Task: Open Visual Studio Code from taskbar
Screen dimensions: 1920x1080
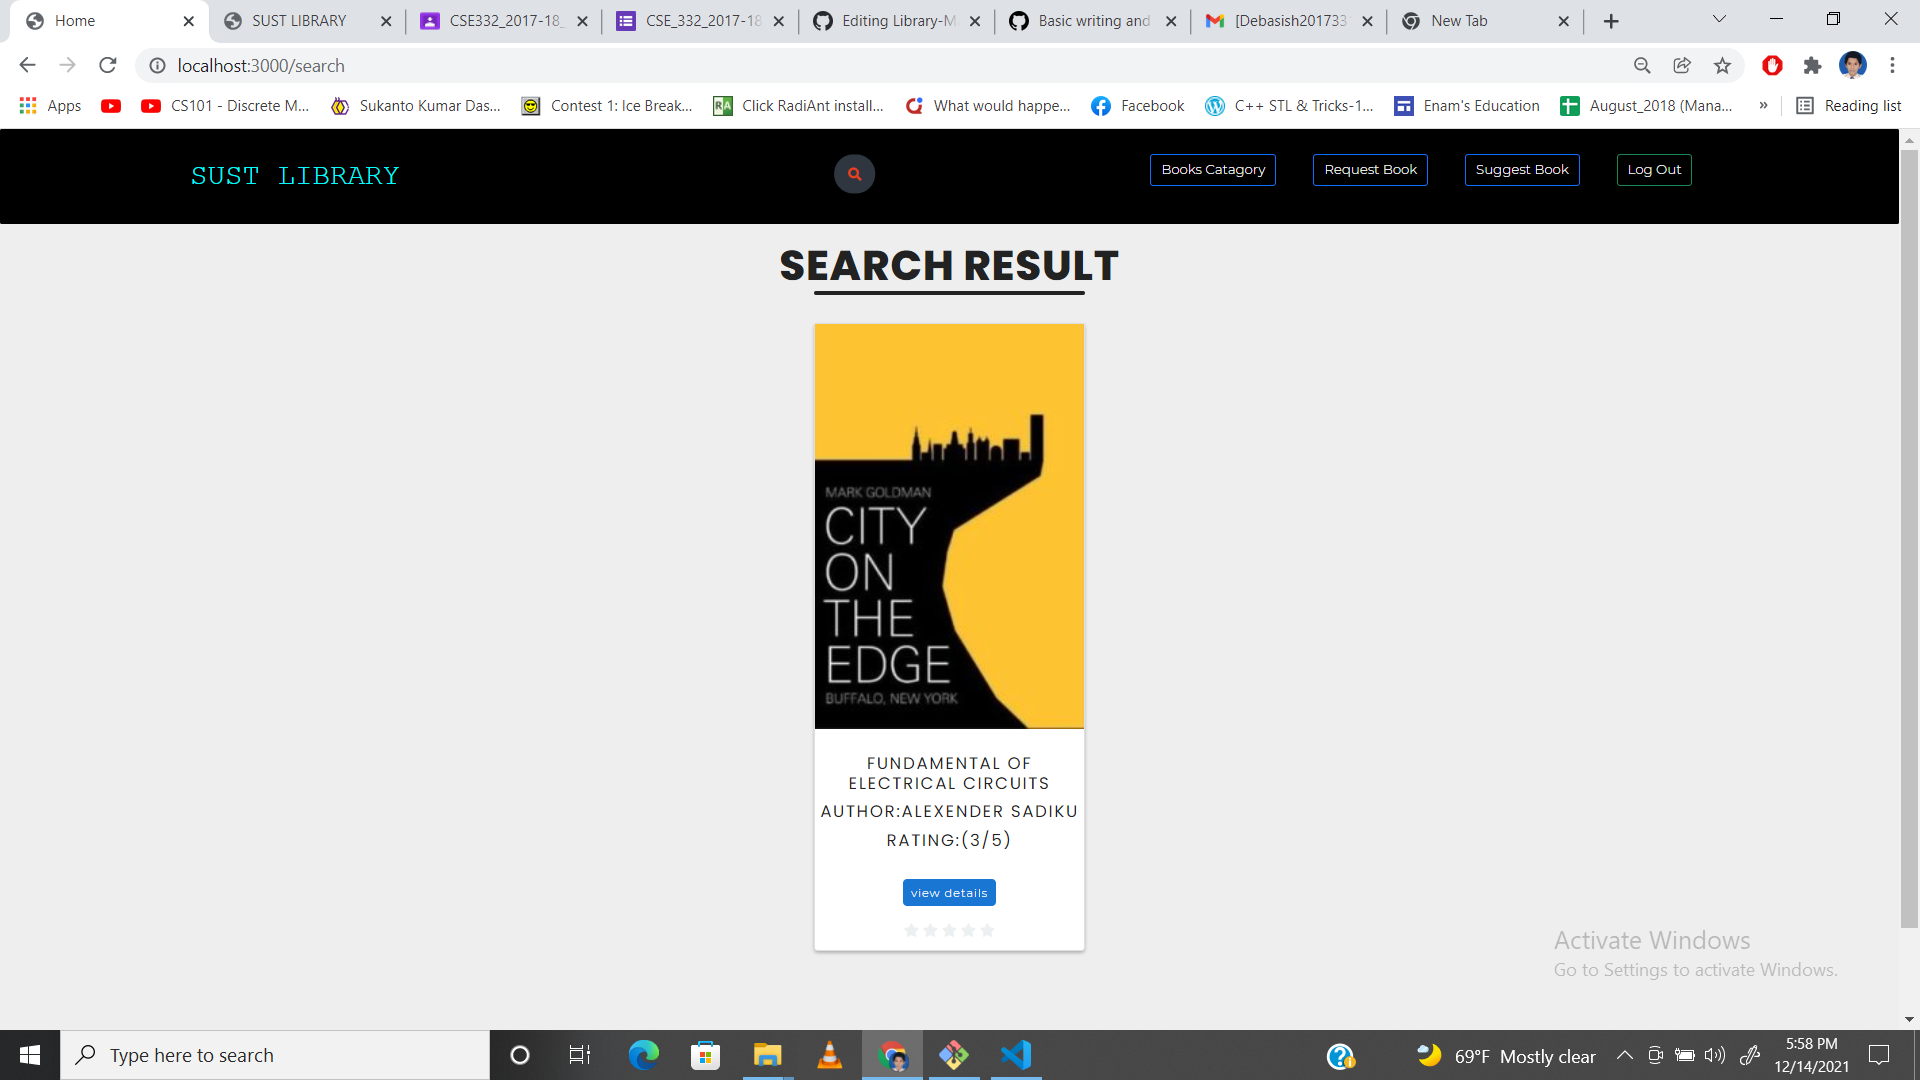Action: pyautogui.click(x=1015, y=1055)
